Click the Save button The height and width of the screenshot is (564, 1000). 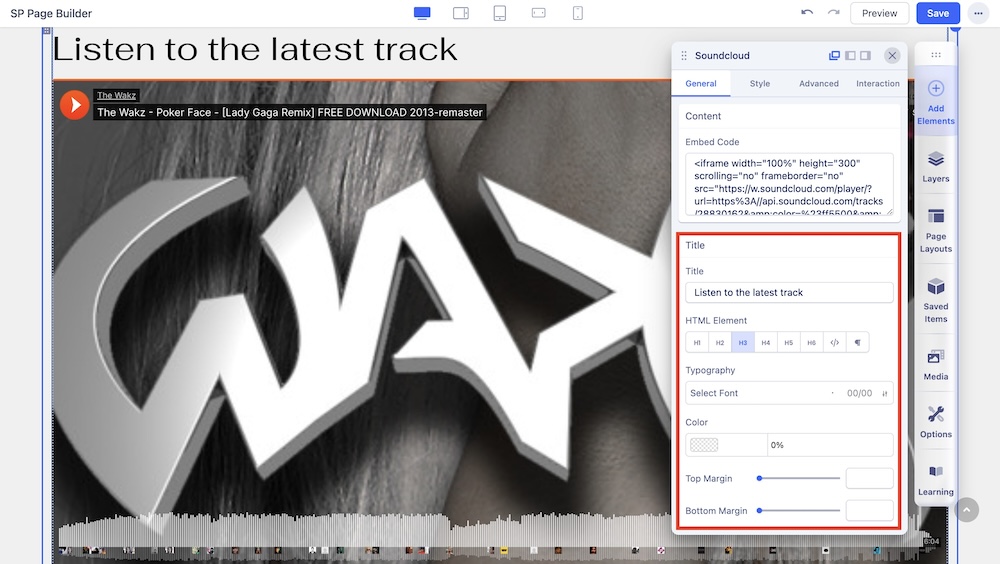tap(937, 13)
